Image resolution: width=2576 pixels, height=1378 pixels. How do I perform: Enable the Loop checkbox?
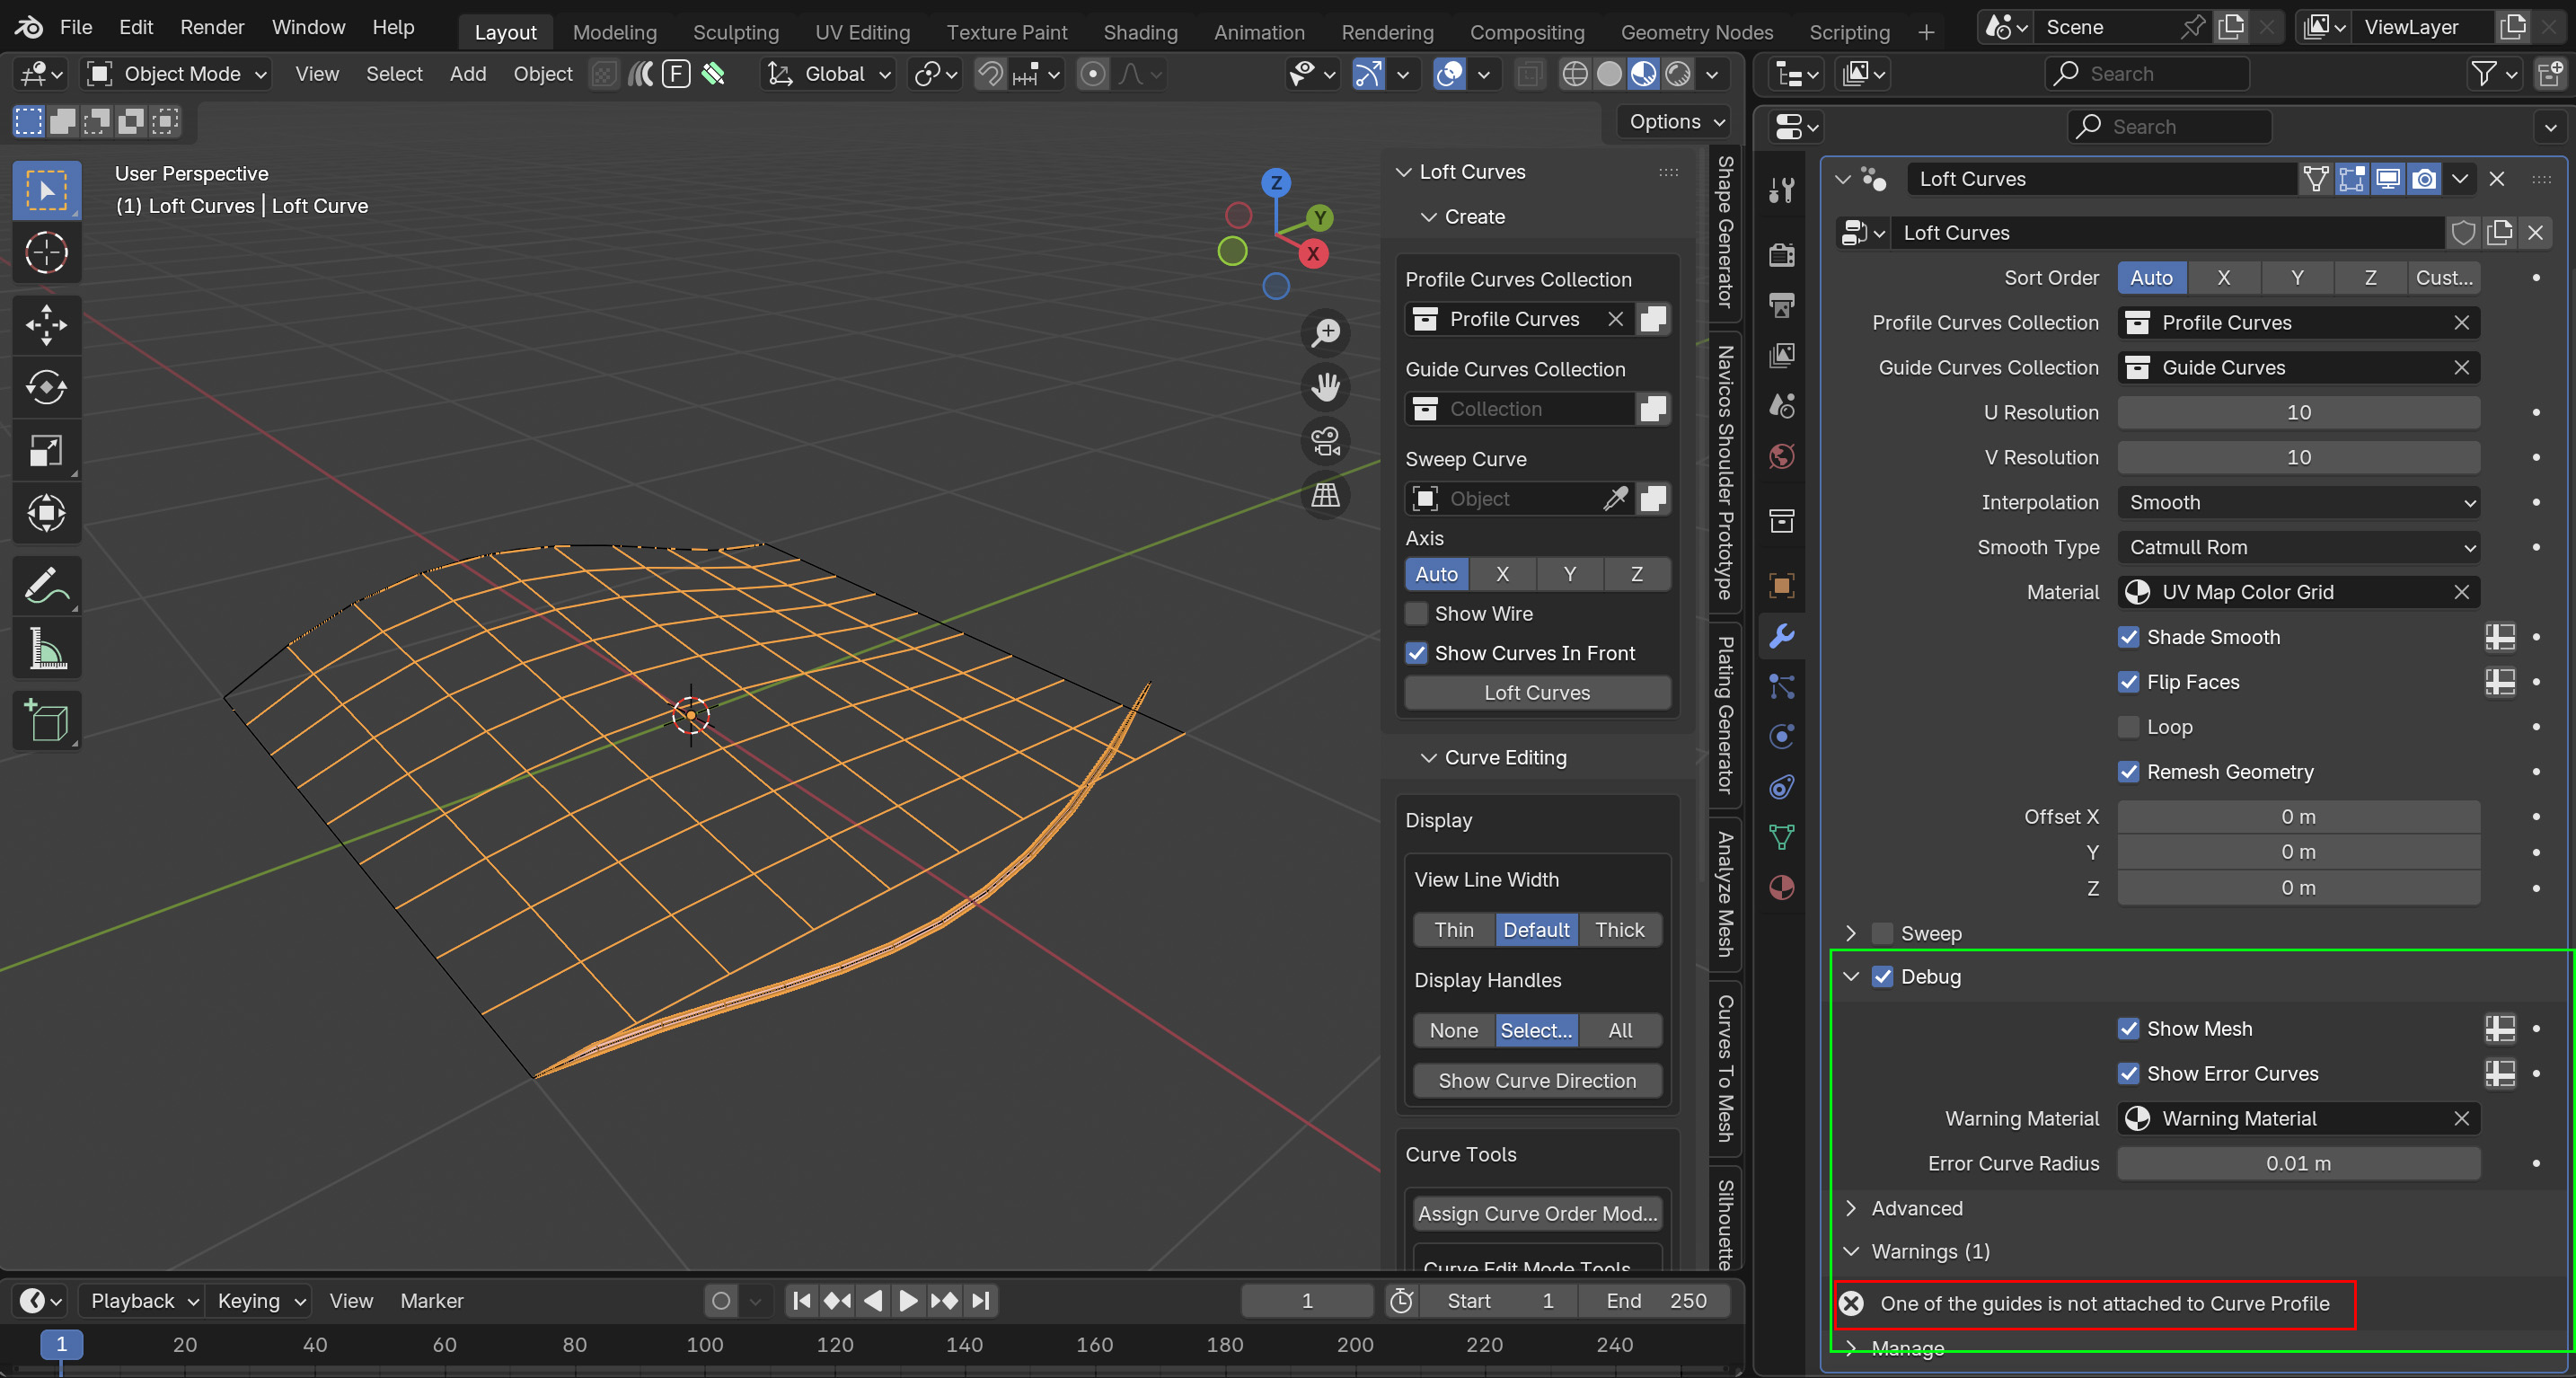click(2129, 727)
